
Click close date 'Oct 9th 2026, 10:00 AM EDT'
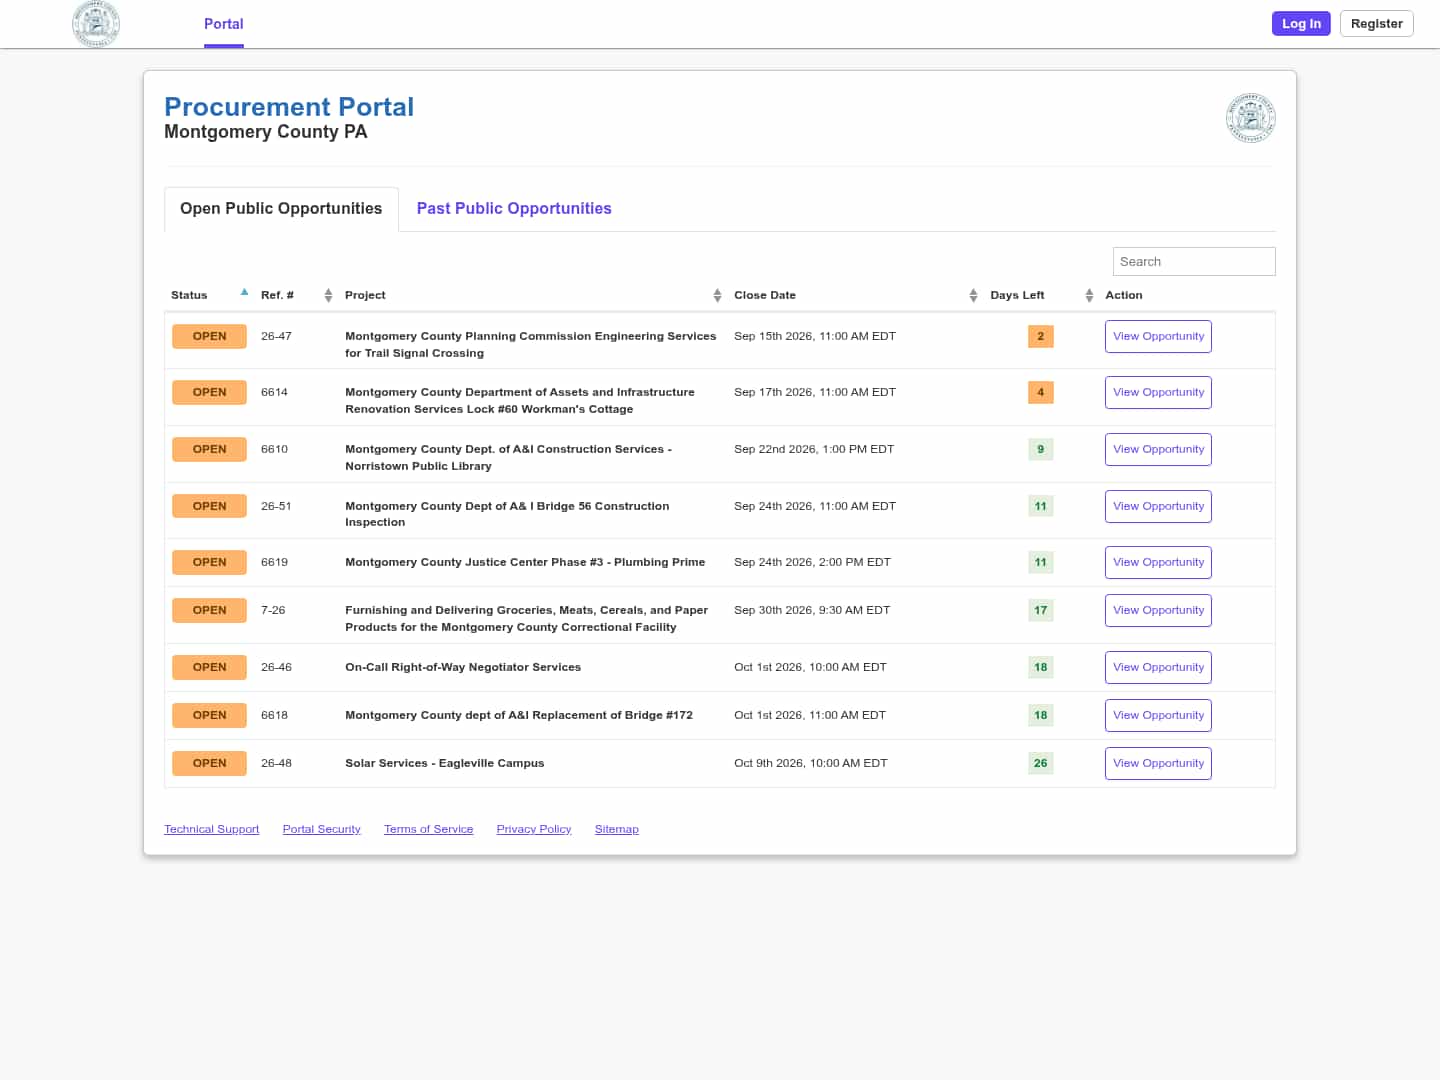pos(811,764)
